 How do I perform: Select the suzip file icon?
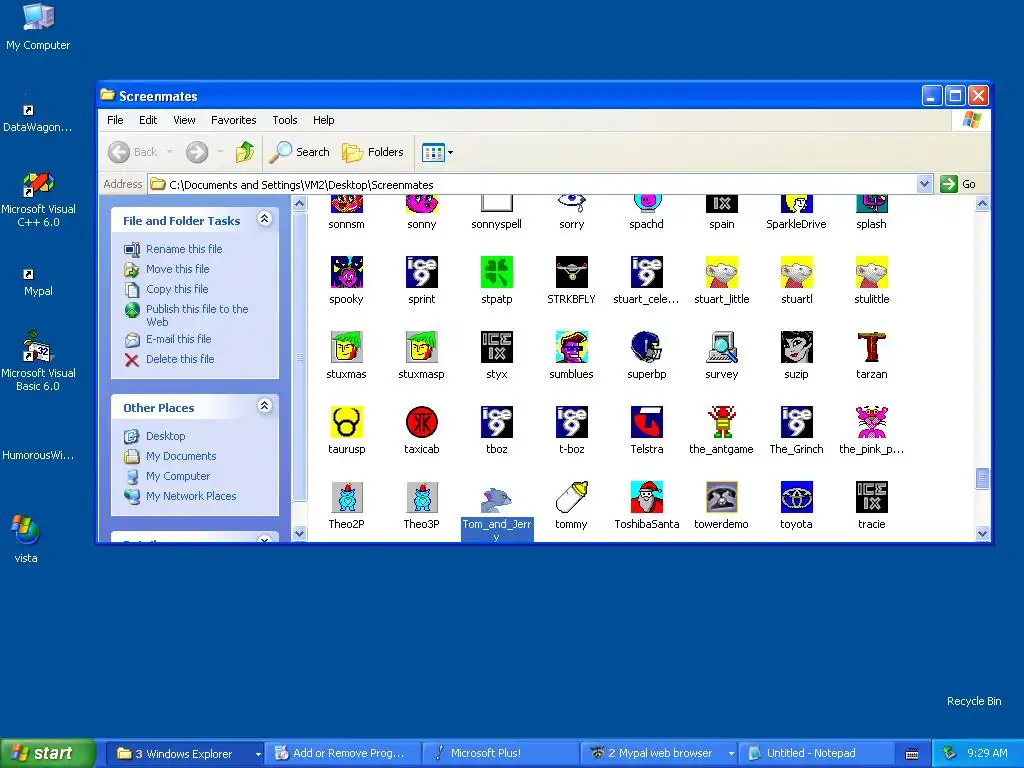[x=797, y=347]
